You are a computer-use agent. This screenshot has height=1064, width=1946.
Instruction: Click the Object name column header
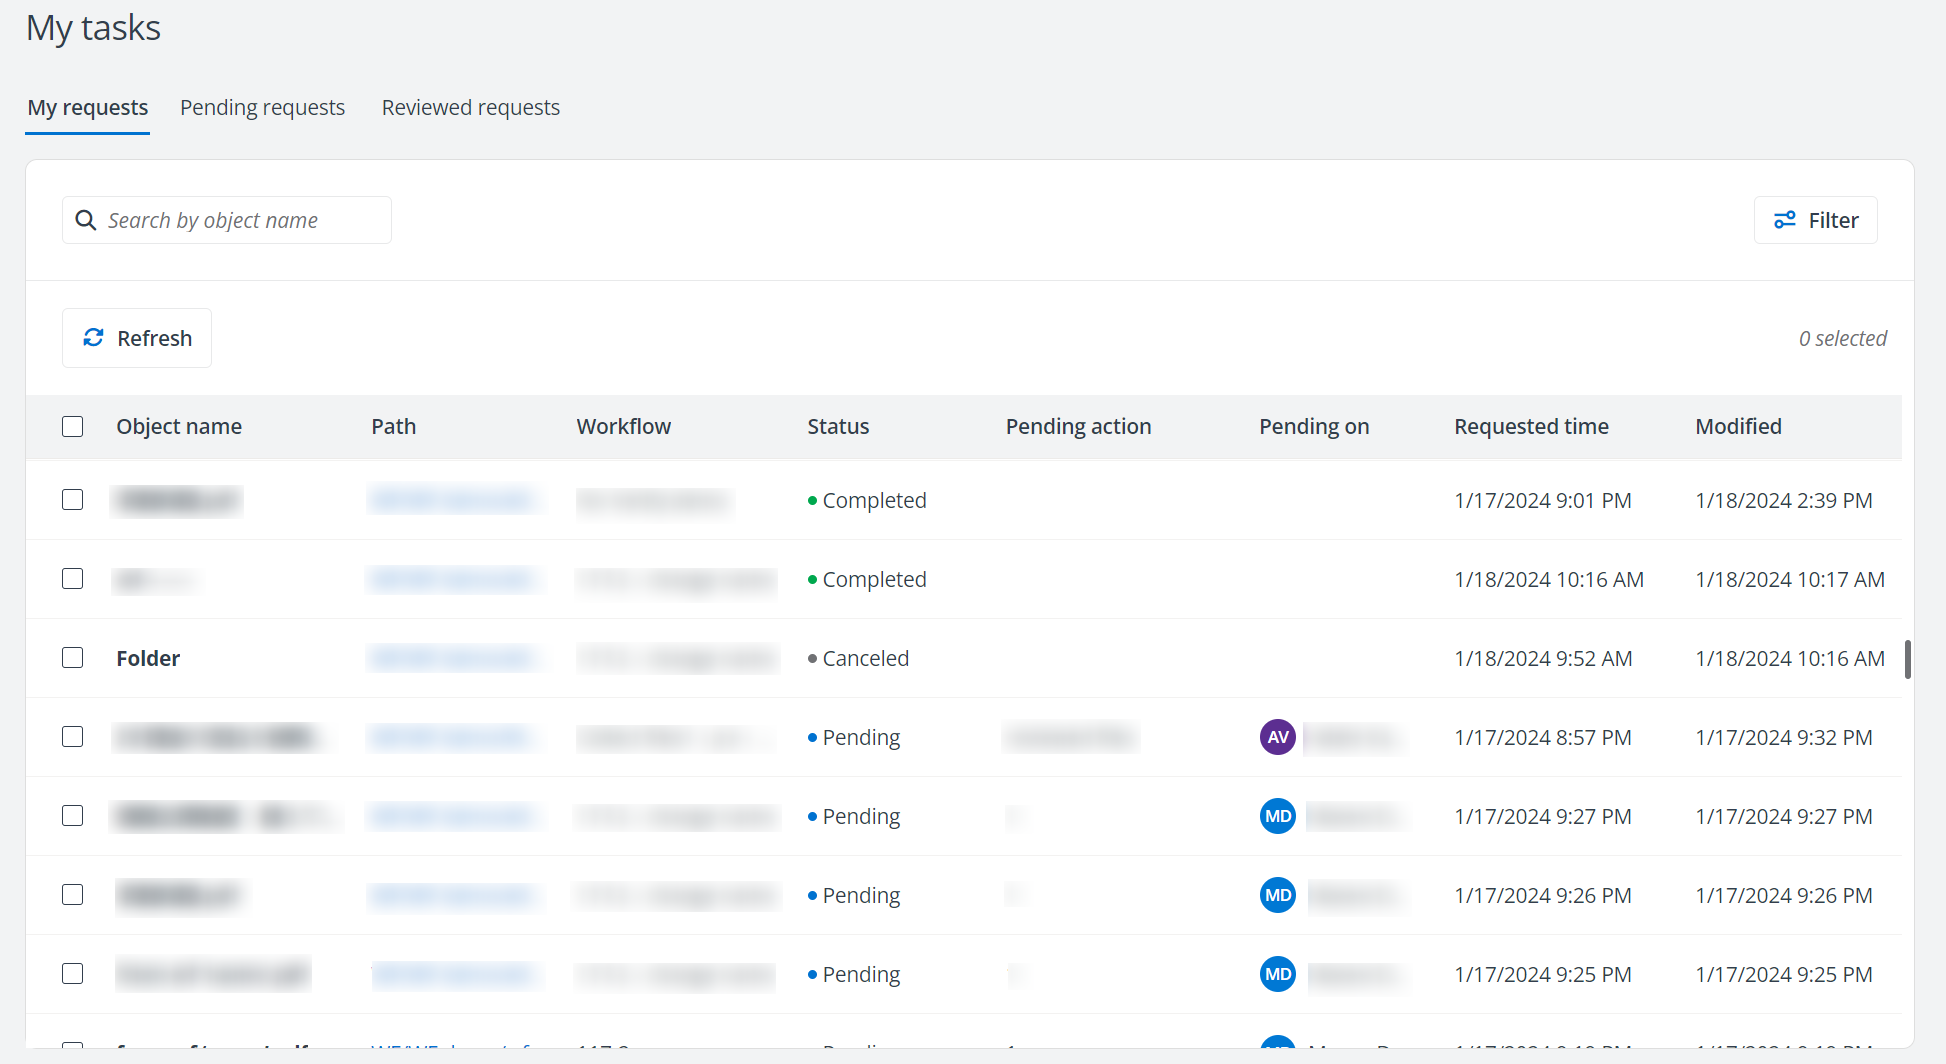pyautogui.click(x=179, y=426)
